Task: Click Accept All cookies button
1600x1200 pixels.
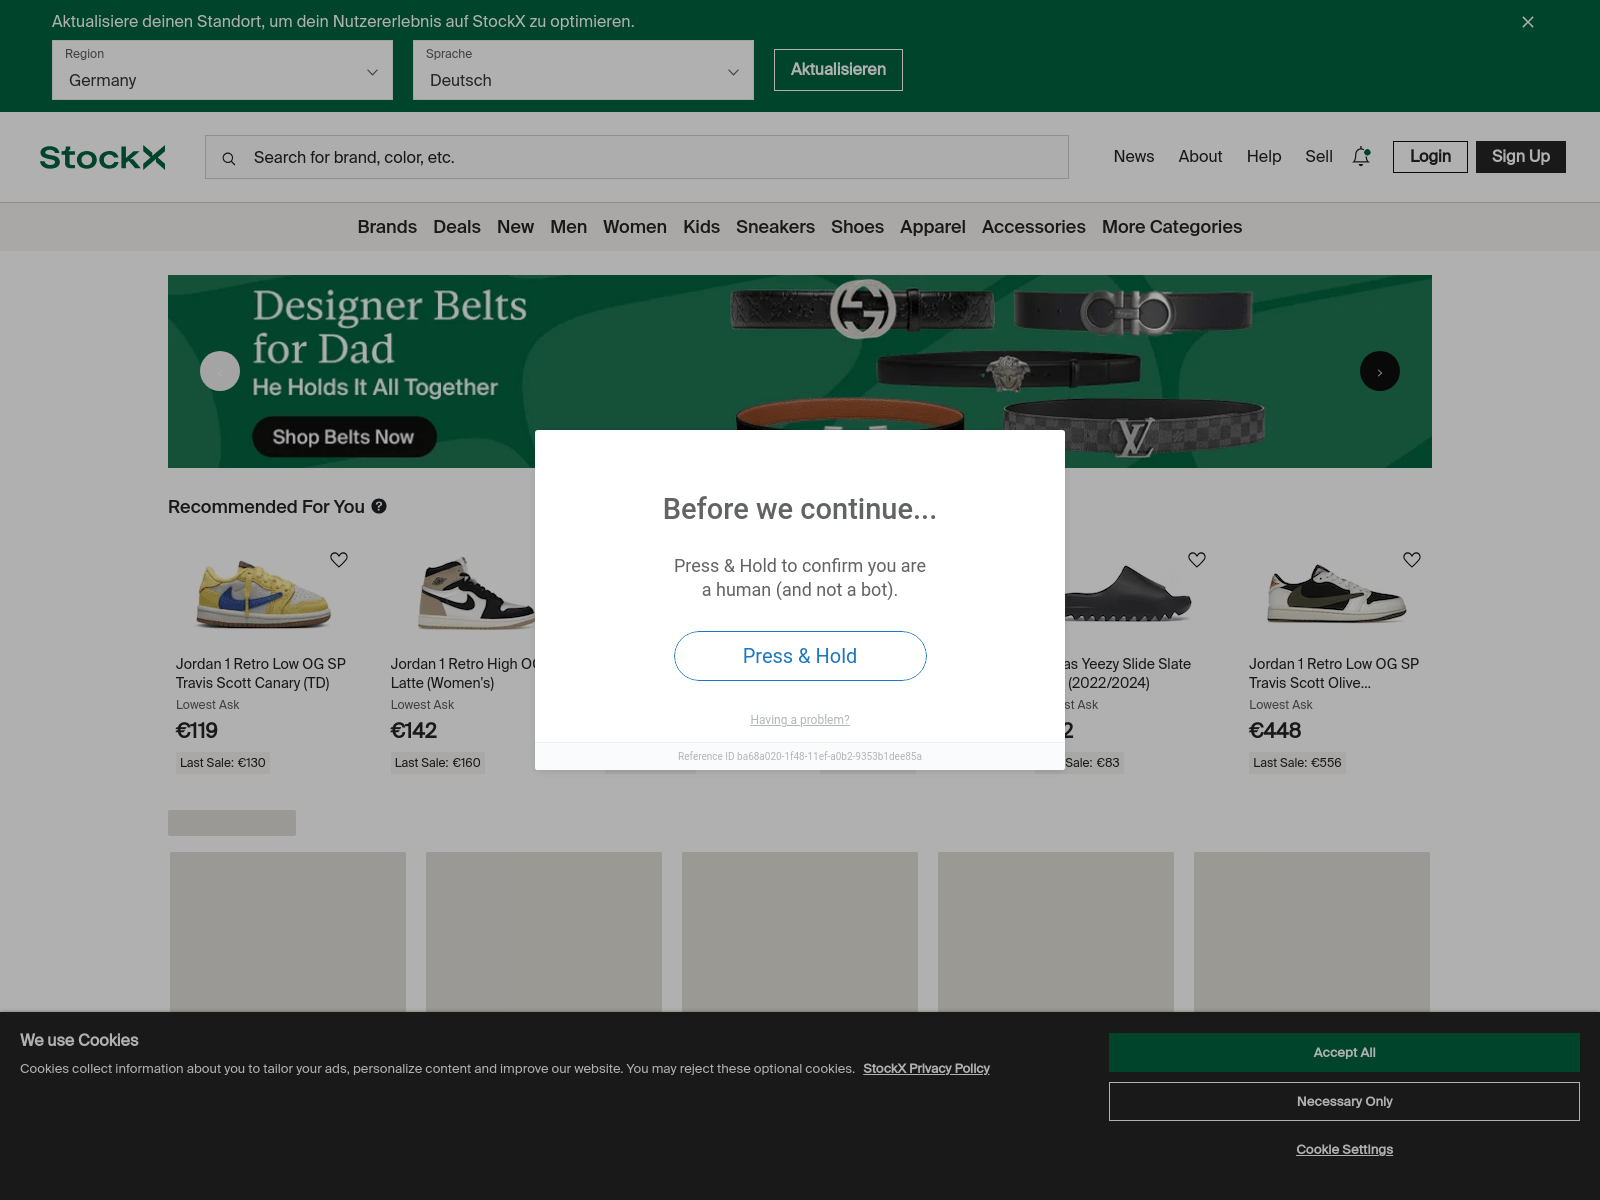Action: coord(1344,1052)
